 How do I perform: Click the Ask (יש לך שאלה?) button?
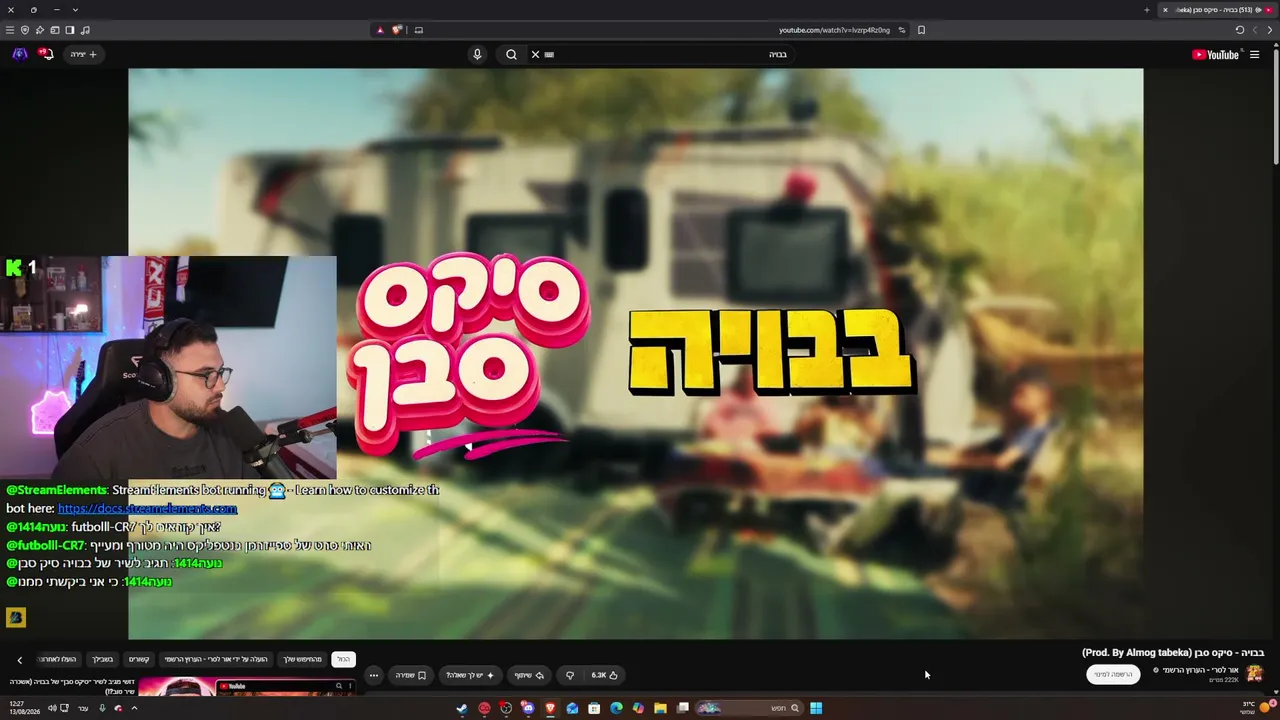[x=470, y=675]
